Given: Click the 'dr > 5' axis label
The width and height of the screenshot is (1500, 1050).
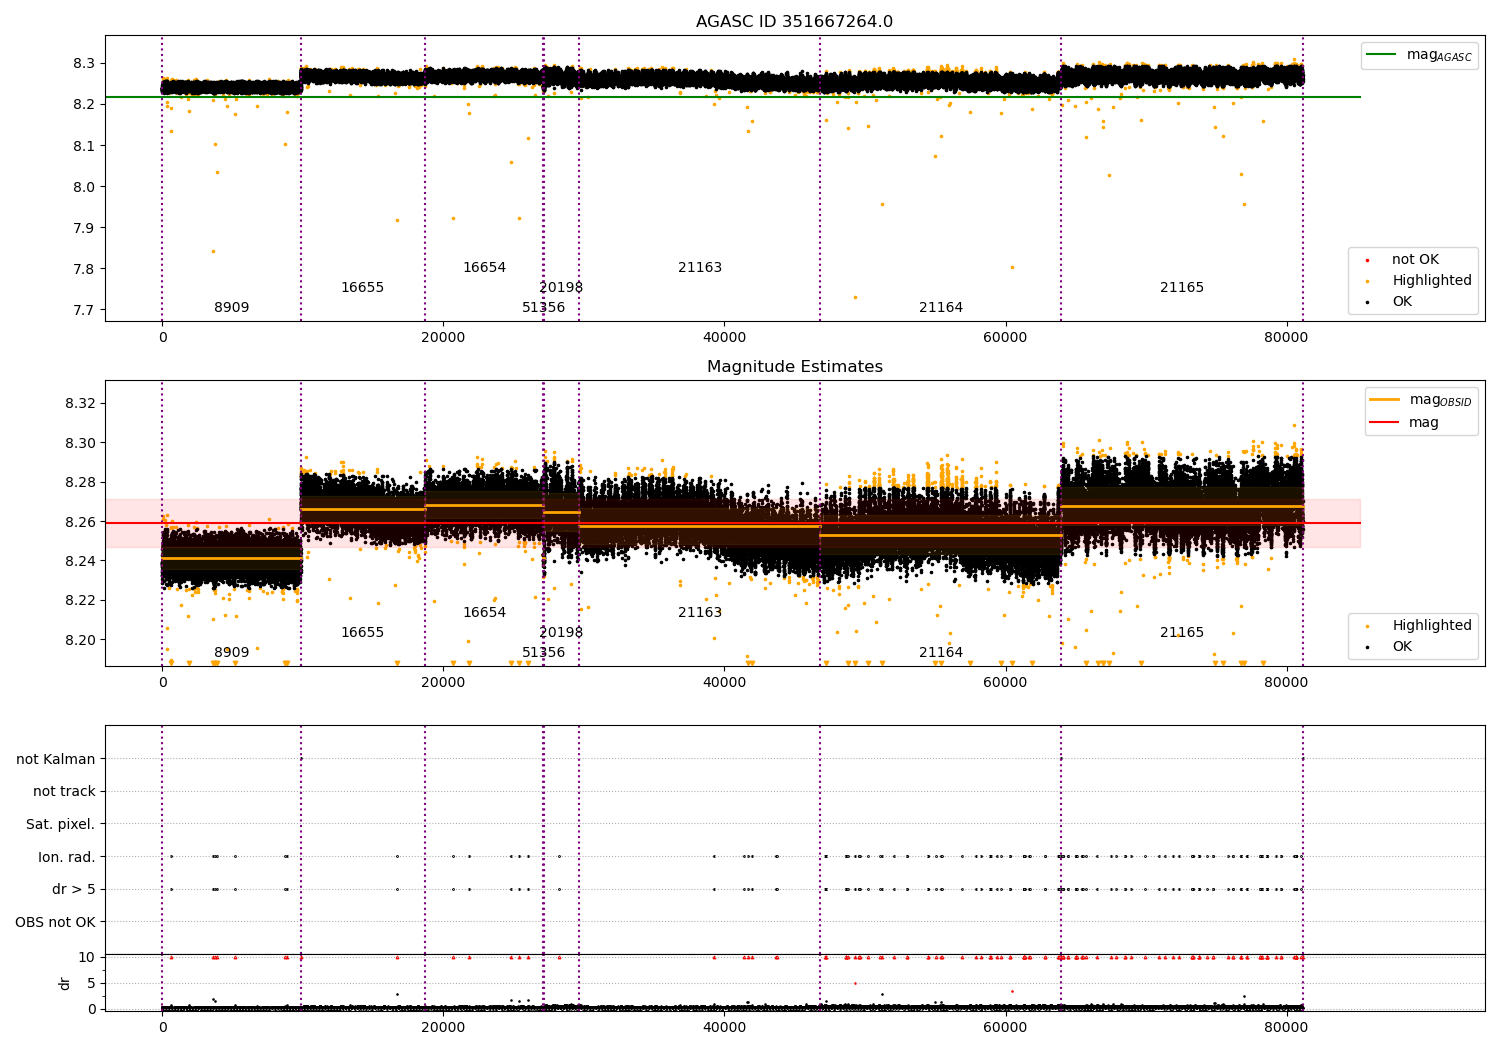Looking at the screenshot, I should click(x=74, y=890).
